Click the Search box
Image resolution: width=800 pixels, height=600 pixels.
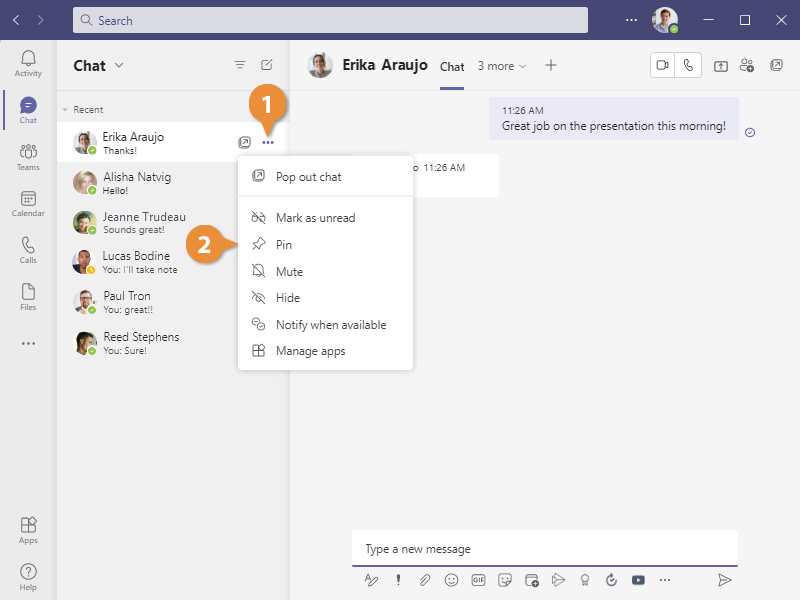tap(330, 20)
